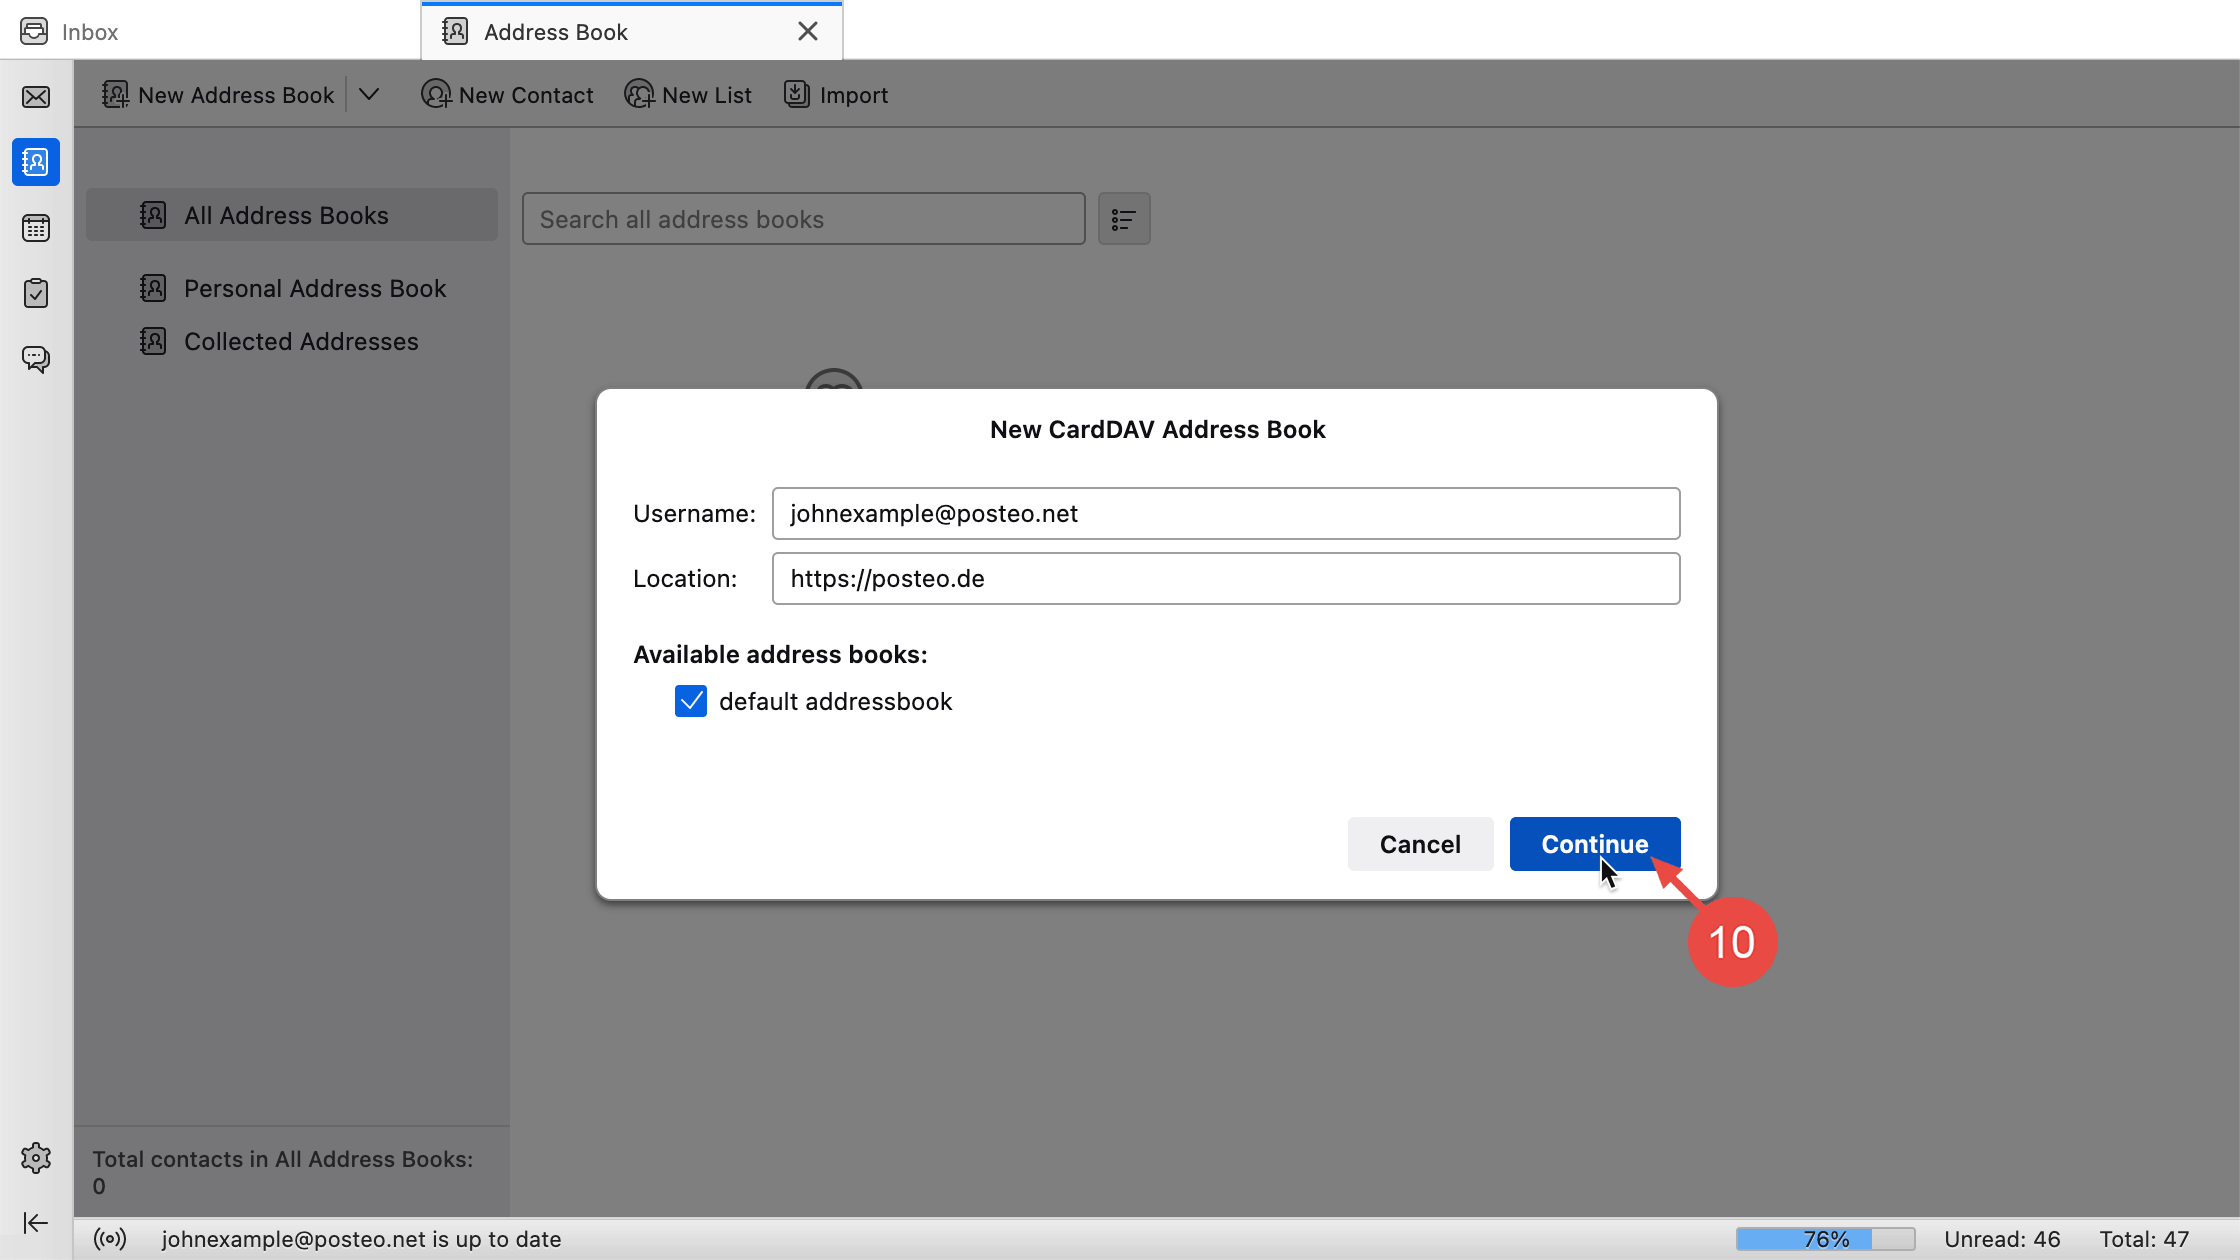
Task: Expand the New Address Book dropdown arrow
Action: 369,95
